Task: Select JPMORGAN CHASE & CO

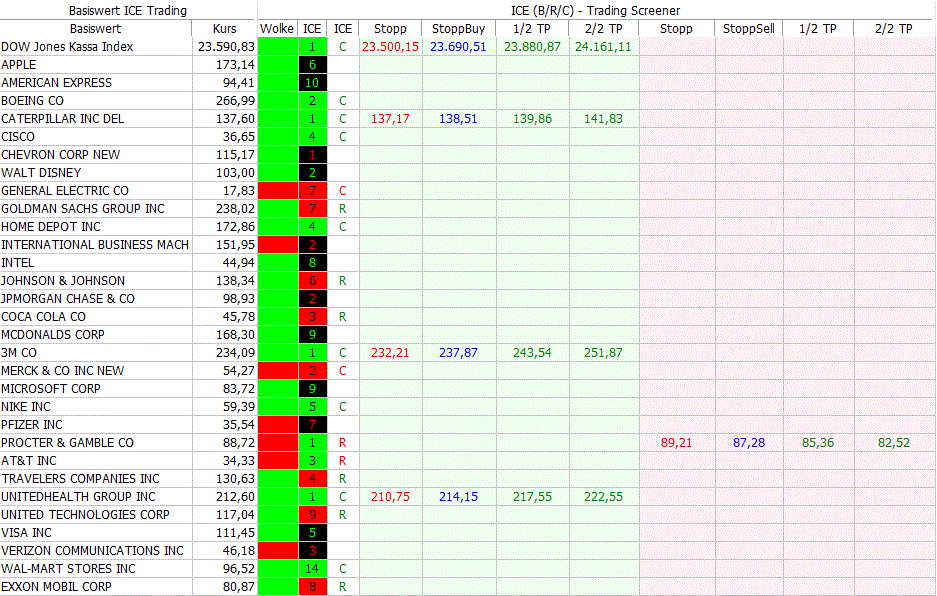Action: [68, 298]
